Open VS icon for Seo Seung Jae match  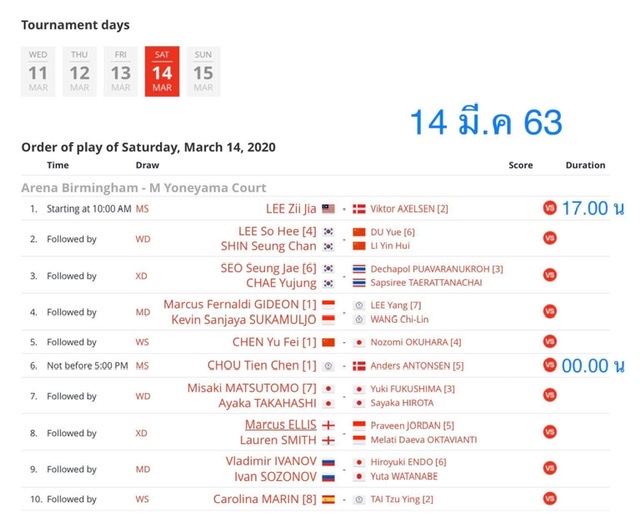point(549,275)
